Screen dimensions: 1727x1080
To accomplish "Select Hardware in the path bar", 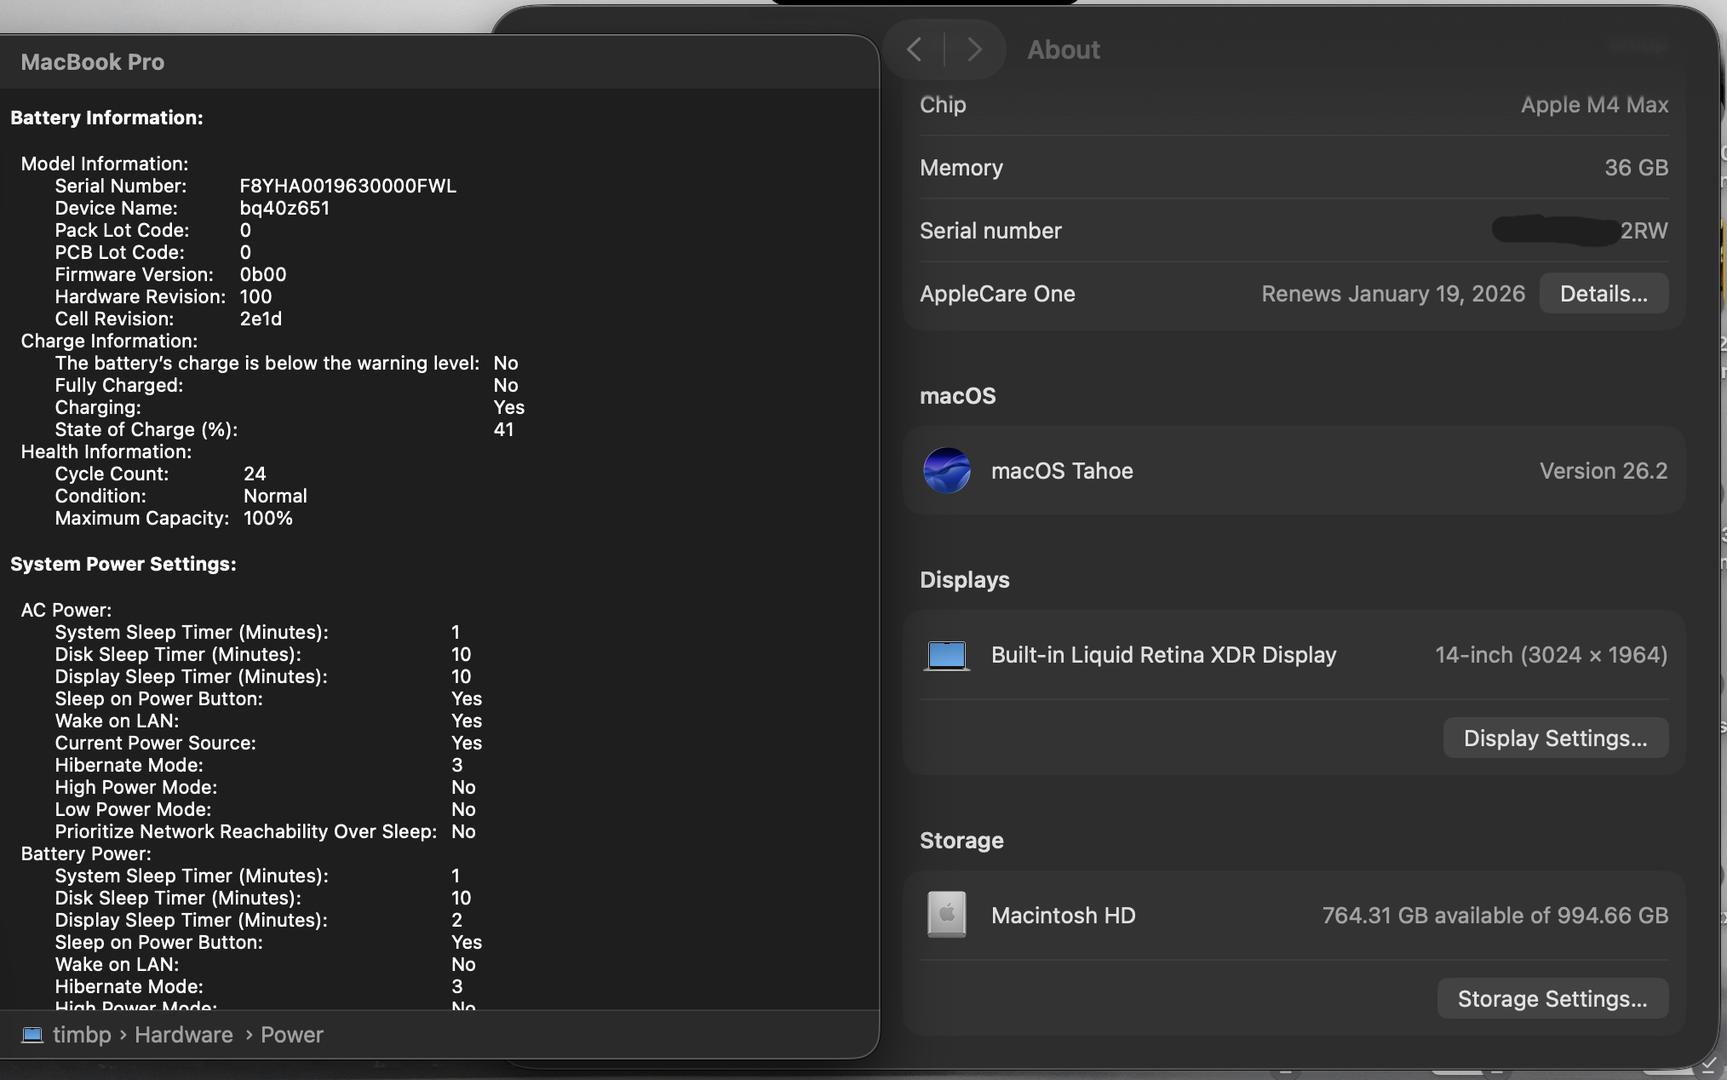I will pyautogui.click(x=183, y=1035).
